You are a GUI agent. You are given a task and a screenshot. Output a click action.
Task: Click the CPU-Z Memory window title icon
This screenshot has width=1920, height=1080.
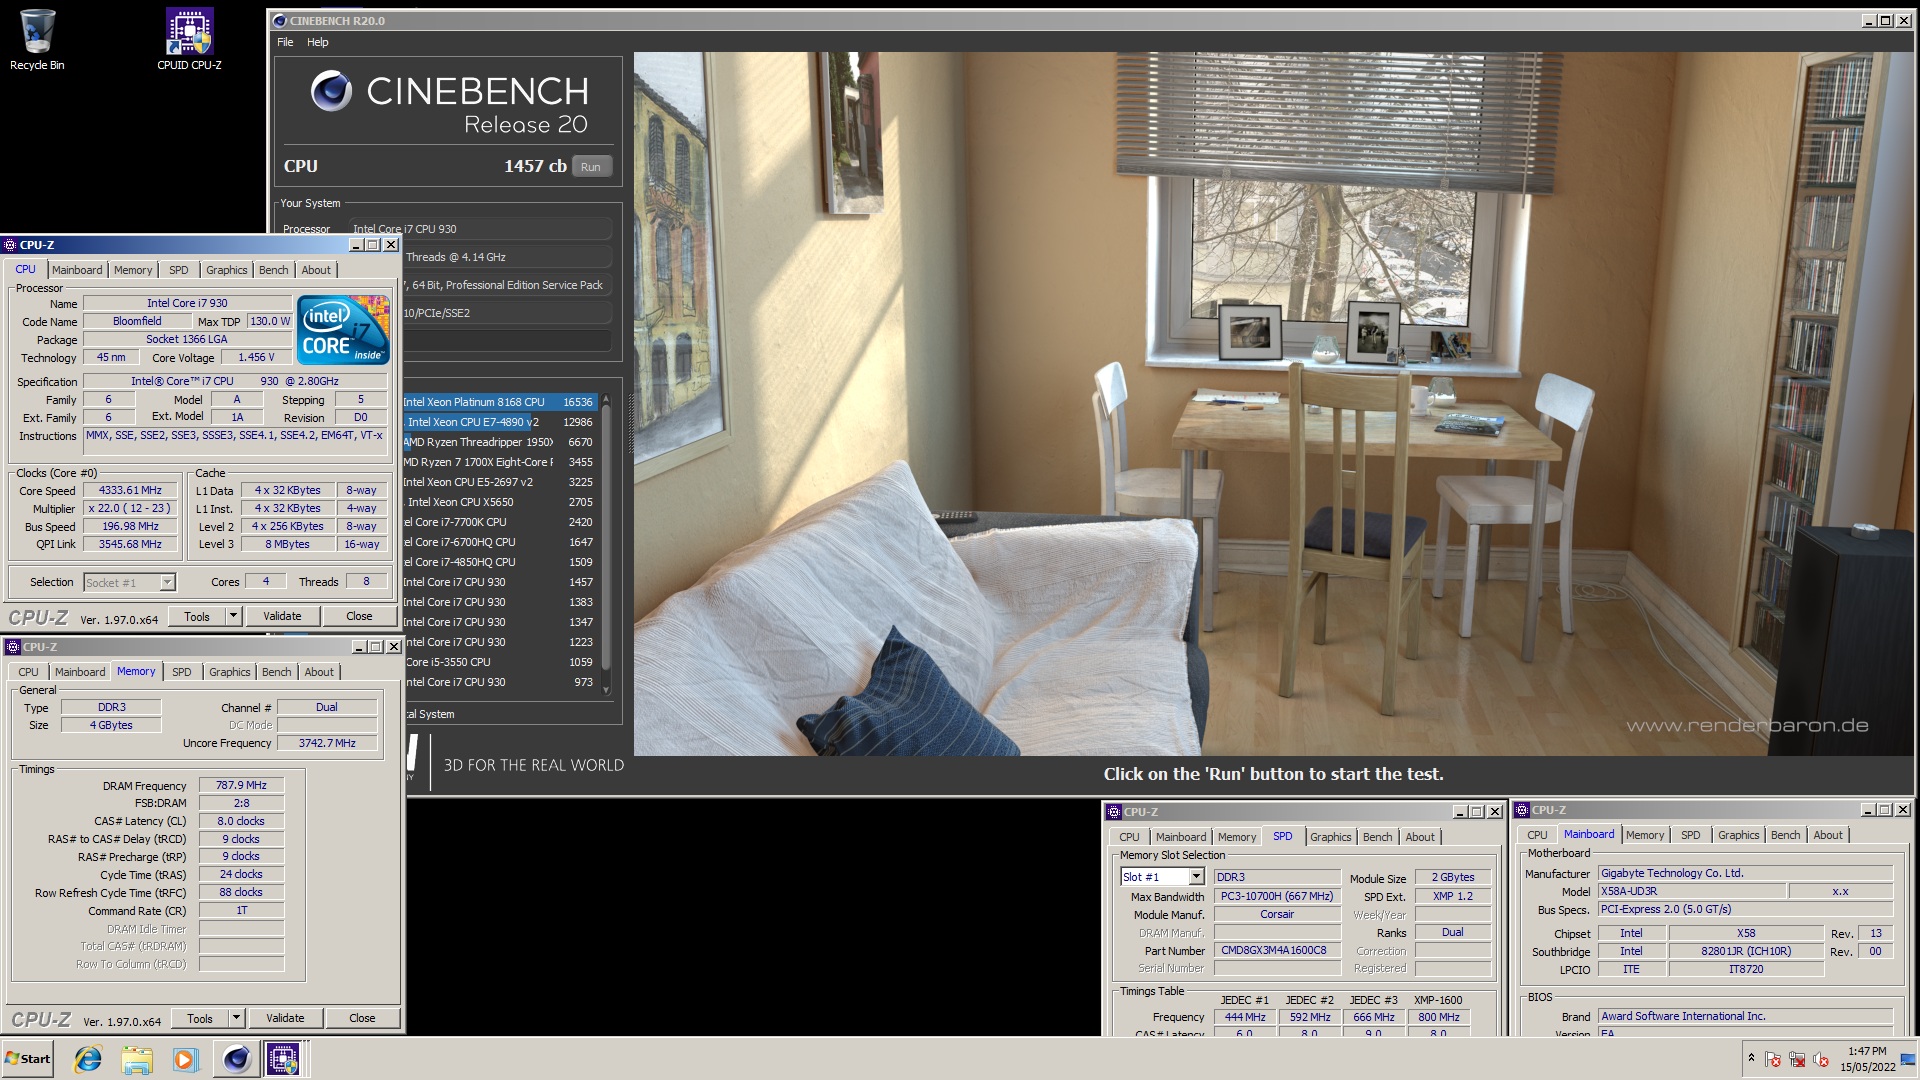click(13, 647)
